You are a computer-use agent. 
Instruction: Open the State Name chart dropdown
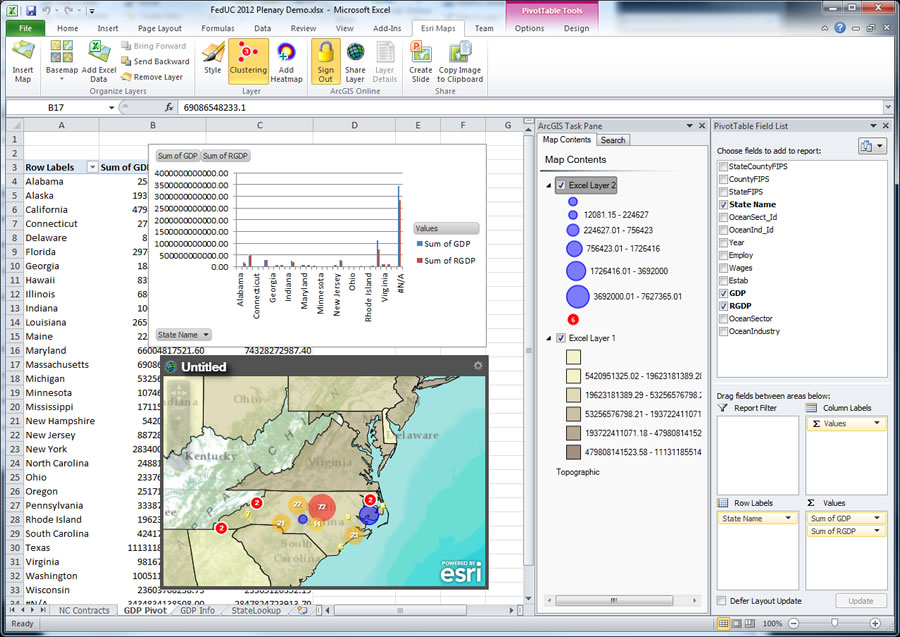tap(206, 334)
